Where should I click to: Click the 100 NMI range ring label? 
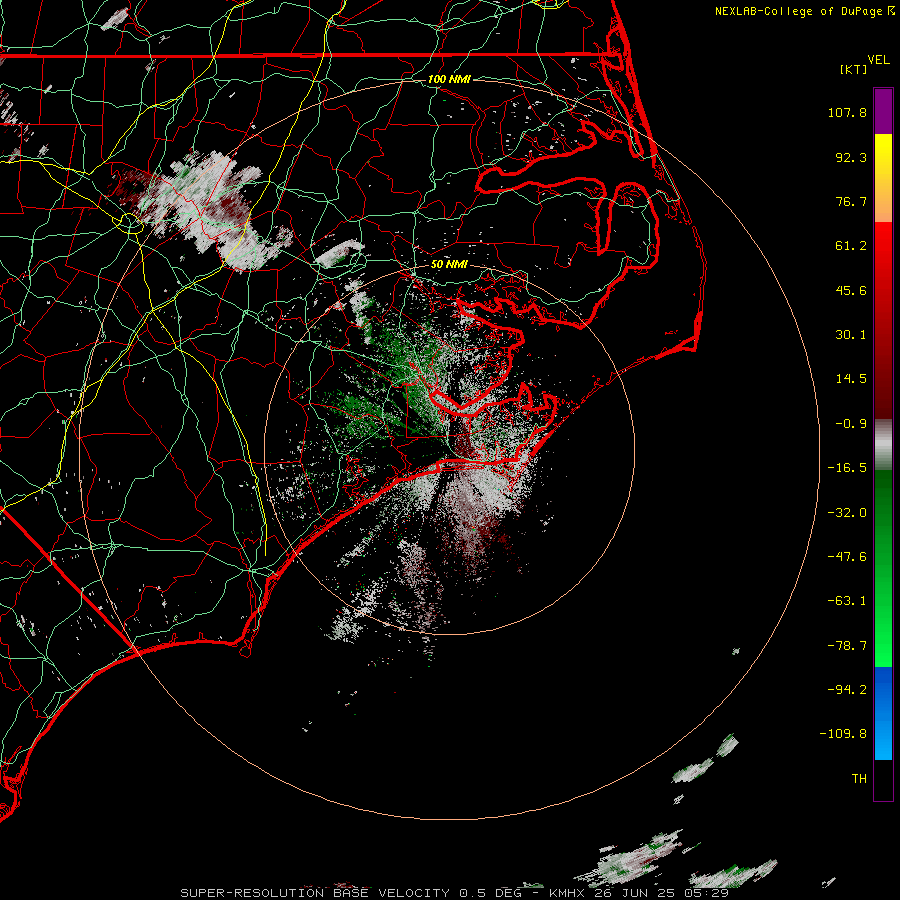coord(449,79)
